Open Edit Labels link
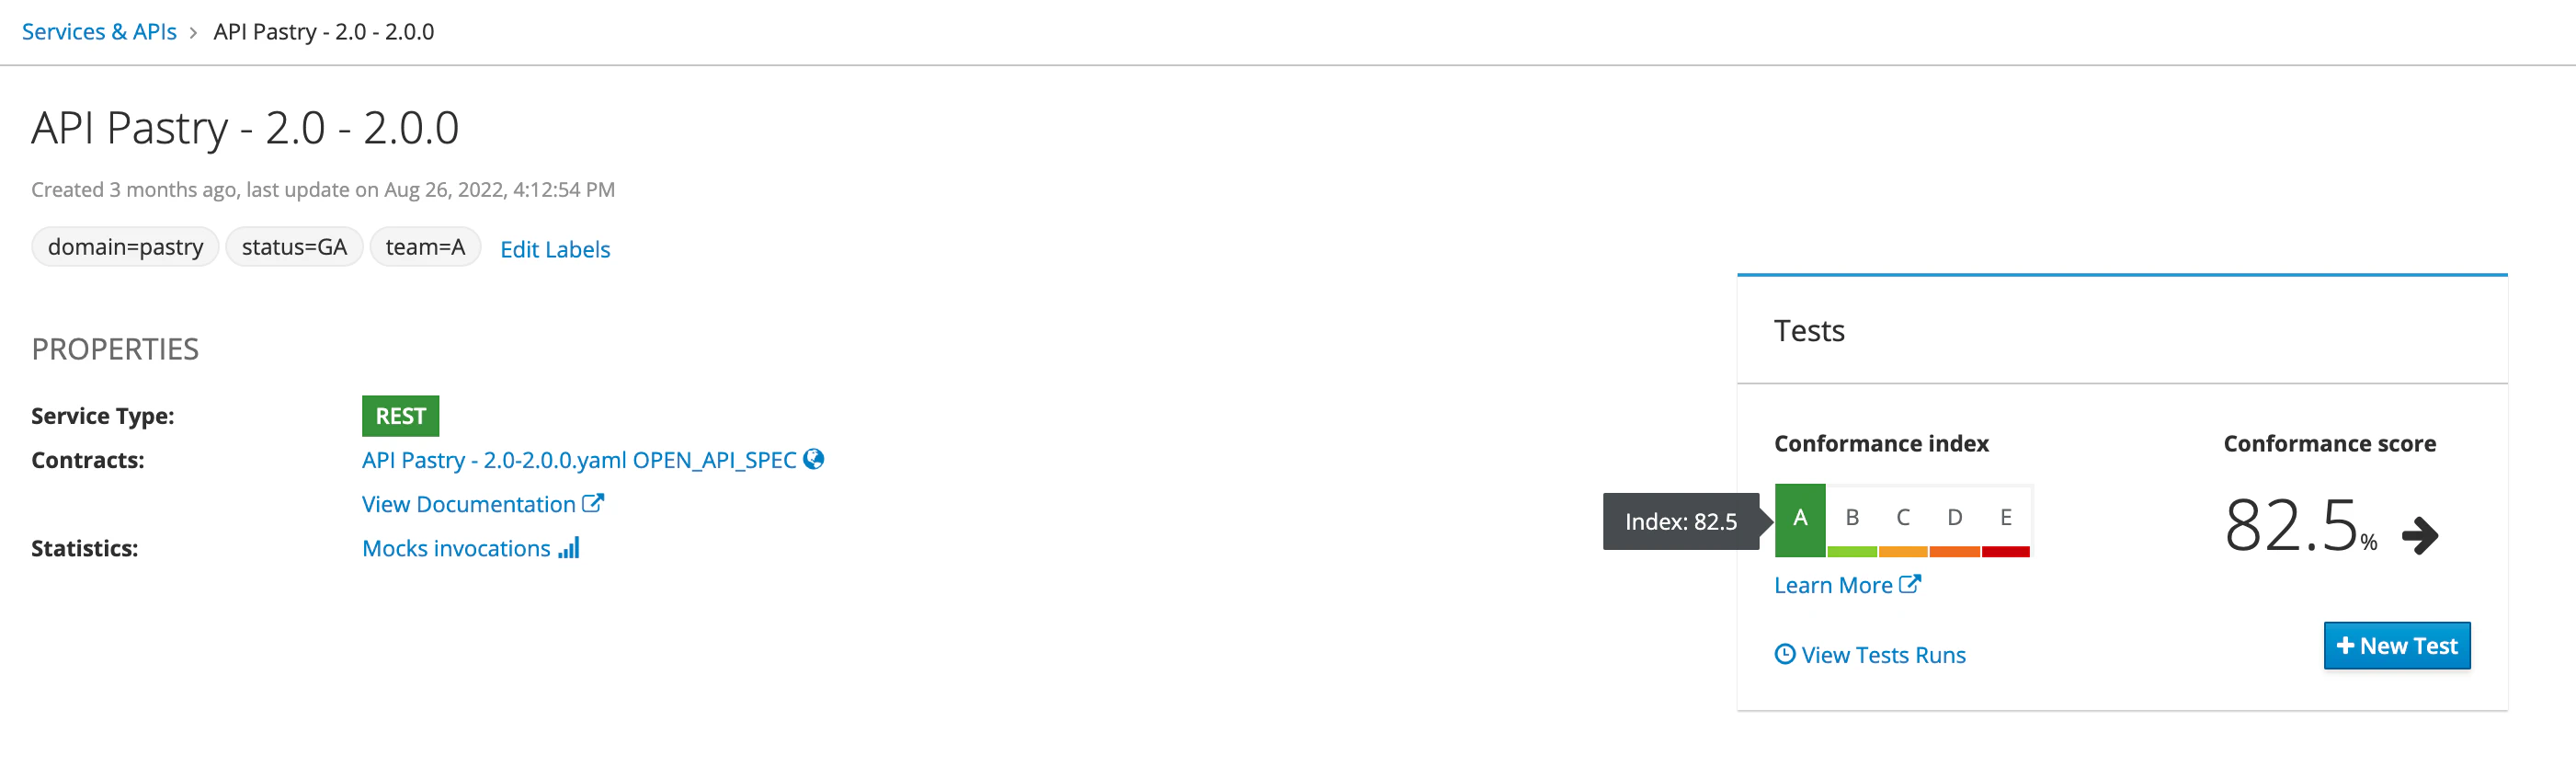Screen dimensions: 2576x778 click(555, 249)
